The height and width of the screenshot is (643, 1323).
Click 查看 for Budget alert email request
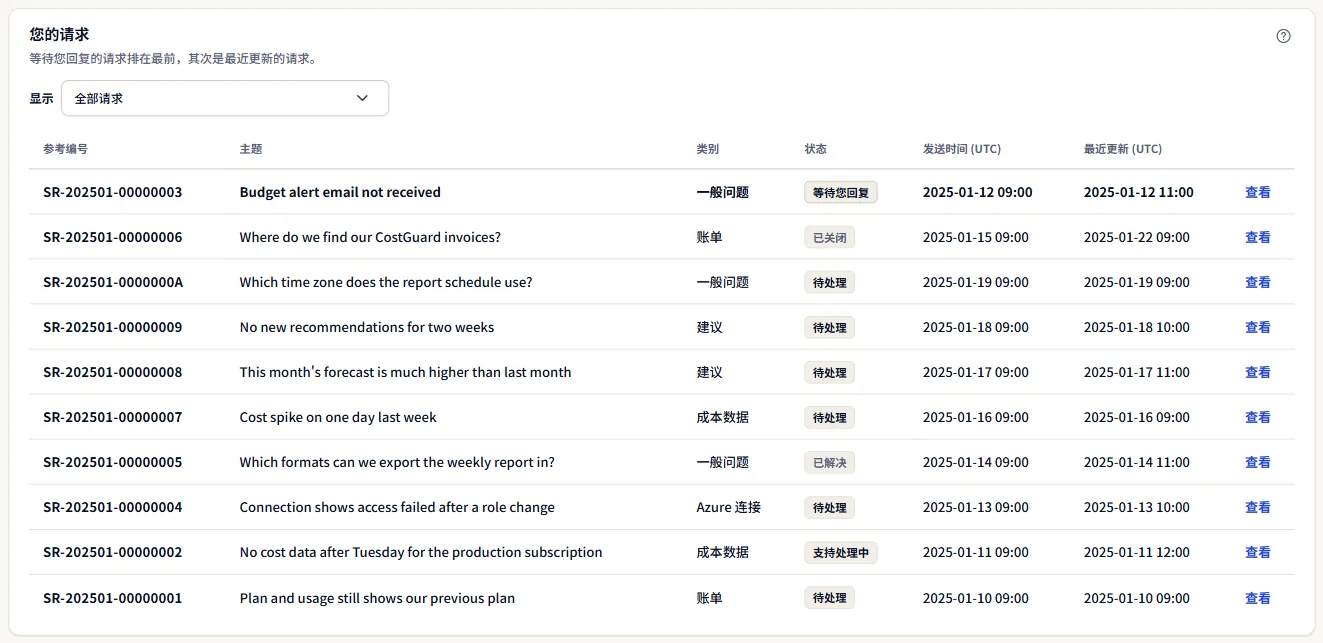click(1257, 192)
